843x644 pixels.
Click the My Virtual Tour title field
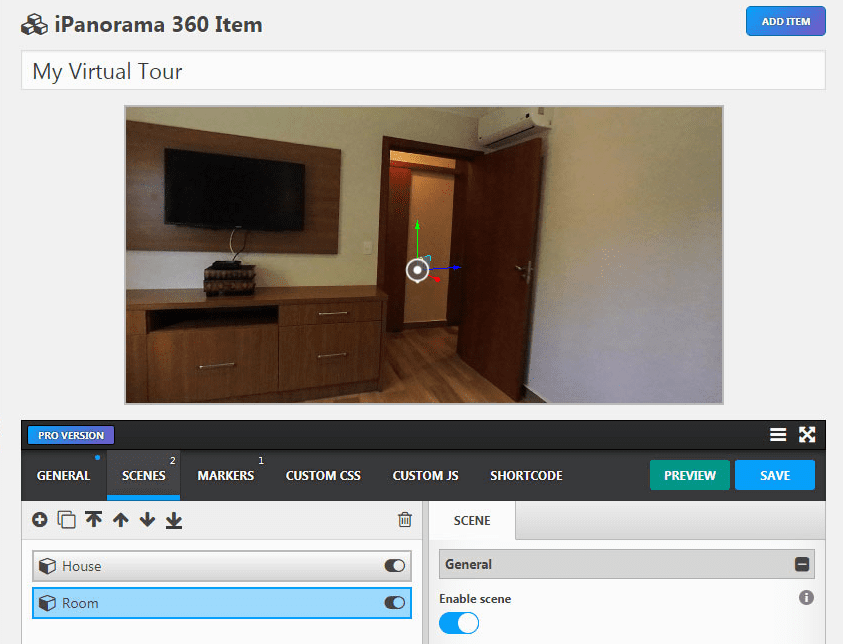point(200,70)
